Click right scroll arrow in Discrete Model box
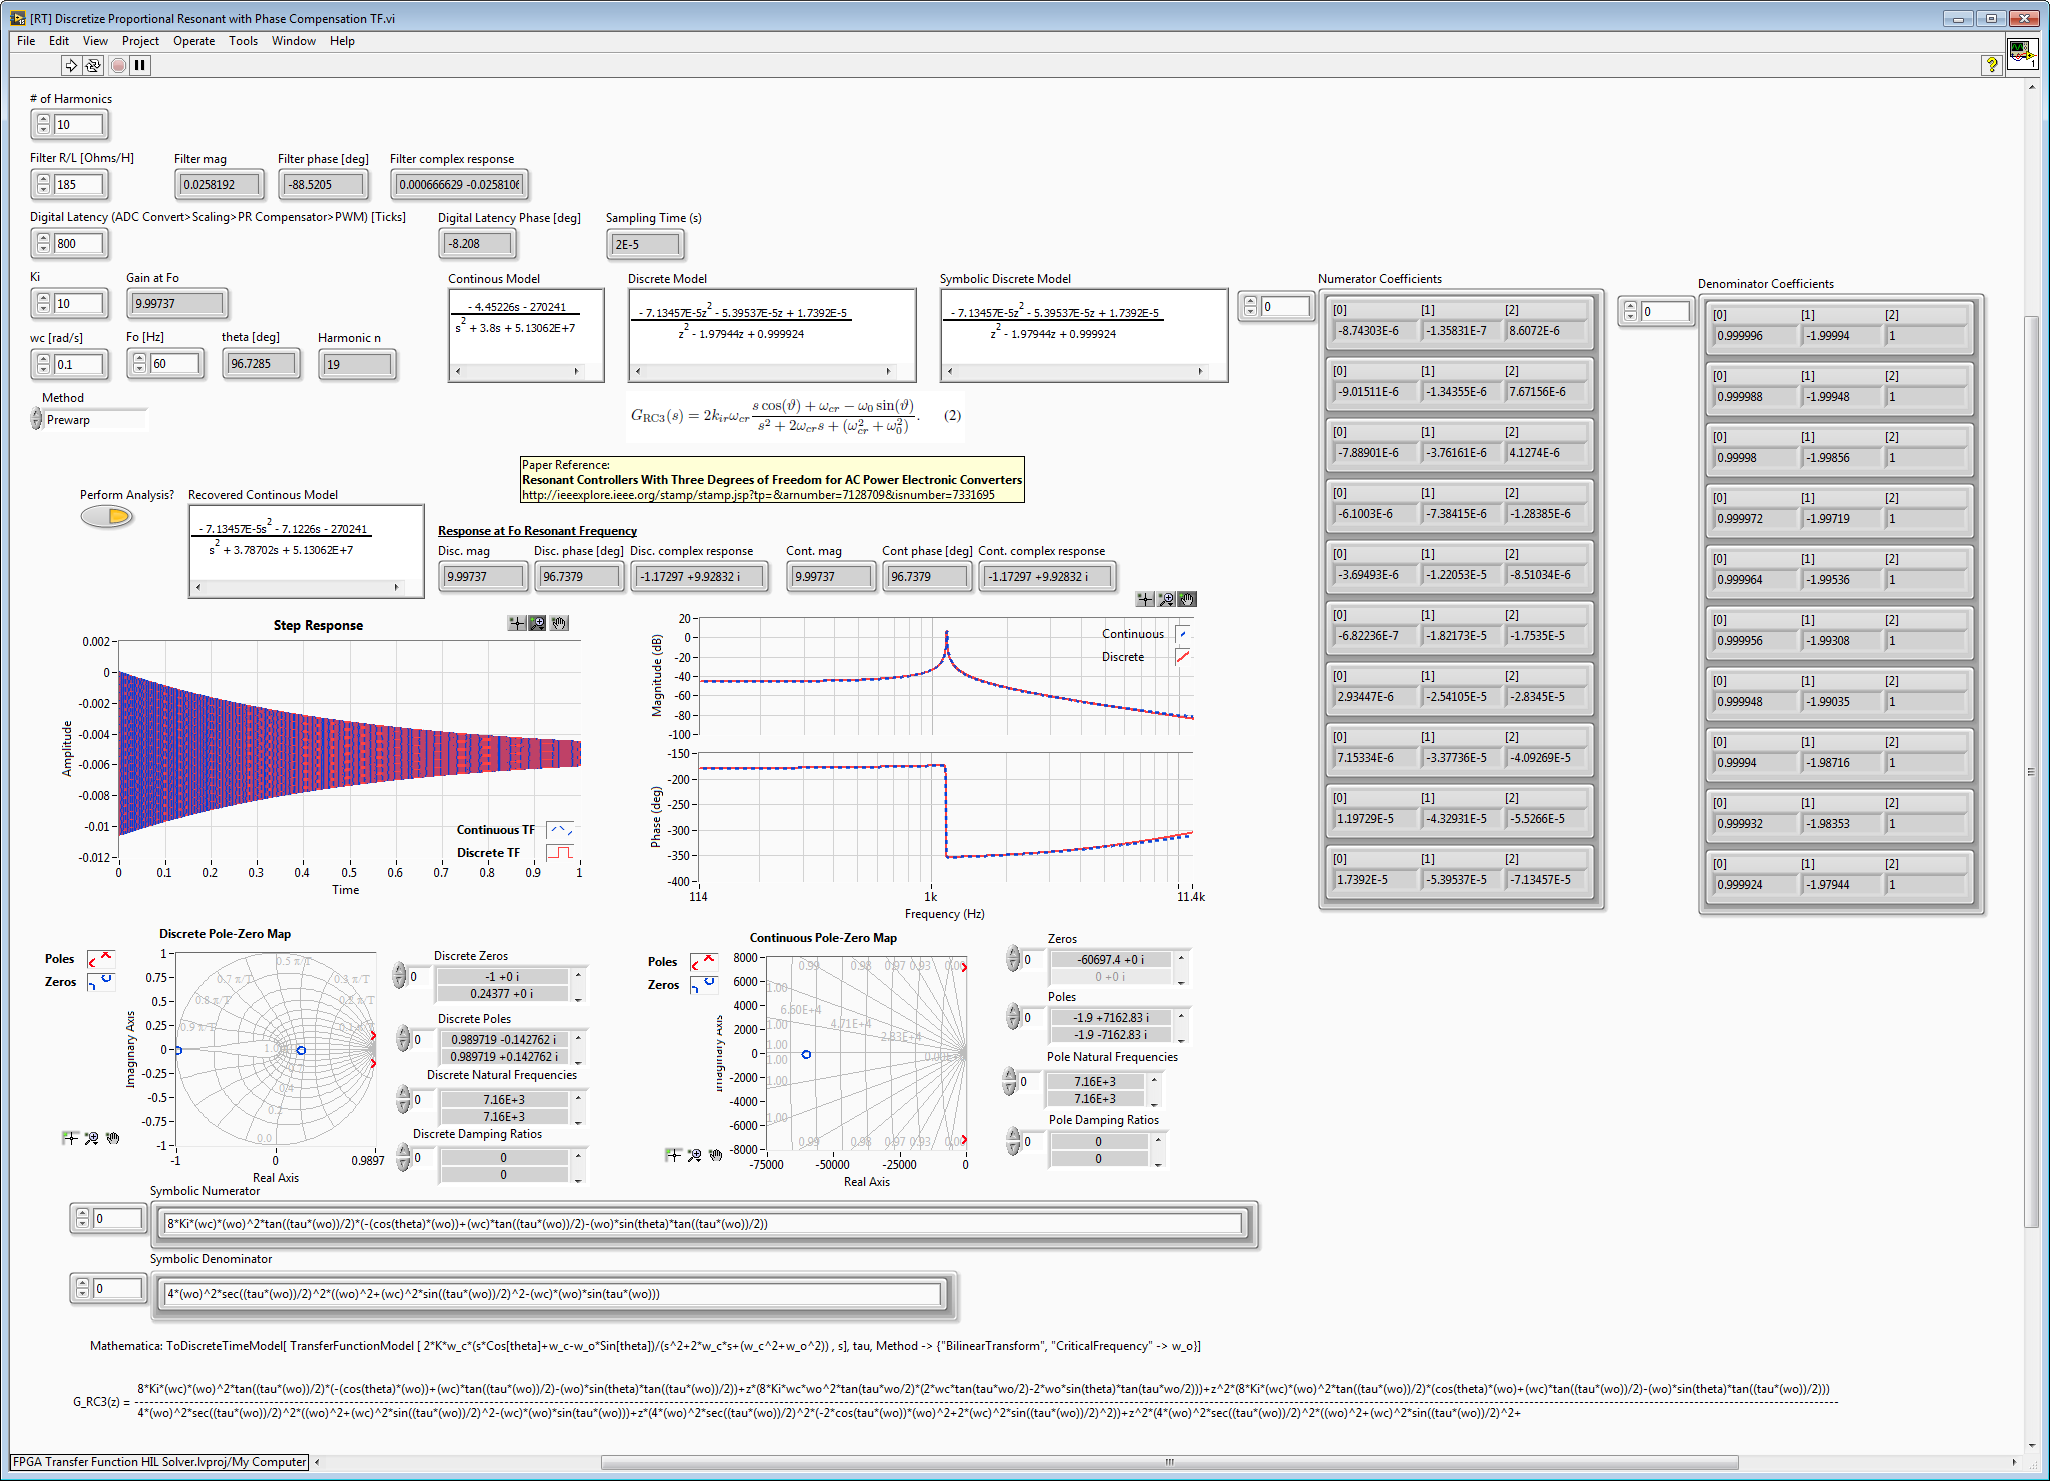Image resolution: width=2050 pixels, height=1481 pixels. tap(889, 371)
